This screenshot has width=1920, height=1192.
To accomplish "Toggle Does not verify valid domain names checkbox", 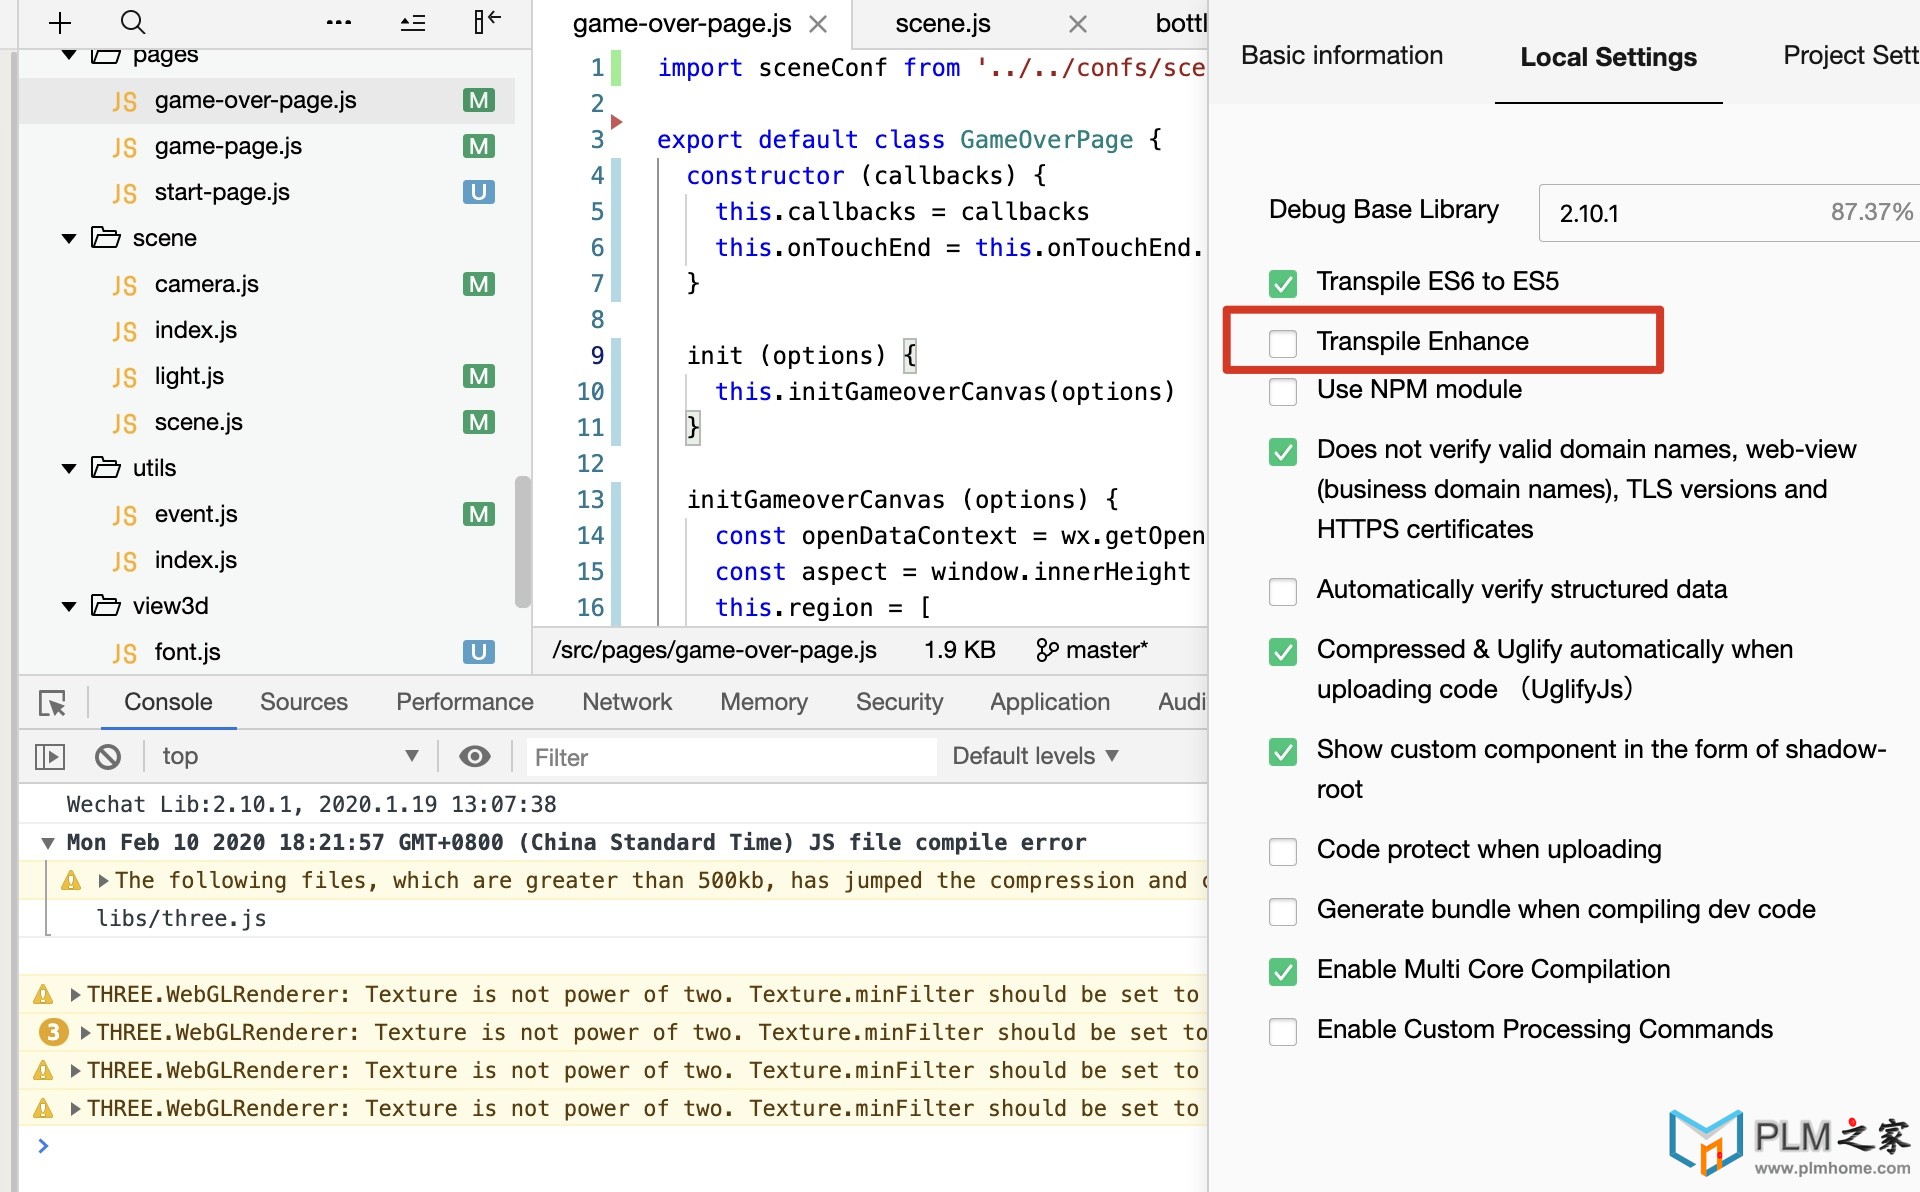I will click(x=1283, y=451).
